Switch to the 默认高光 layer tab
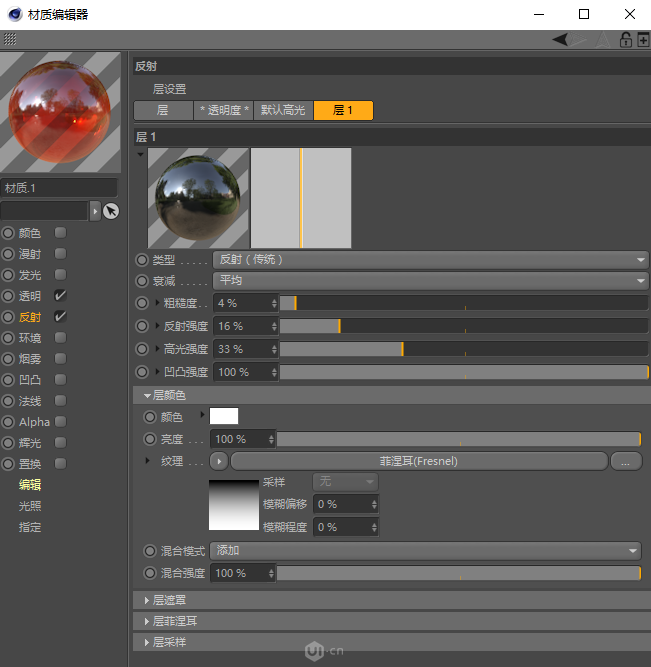 pyautogui.click(x=283, y=110)
